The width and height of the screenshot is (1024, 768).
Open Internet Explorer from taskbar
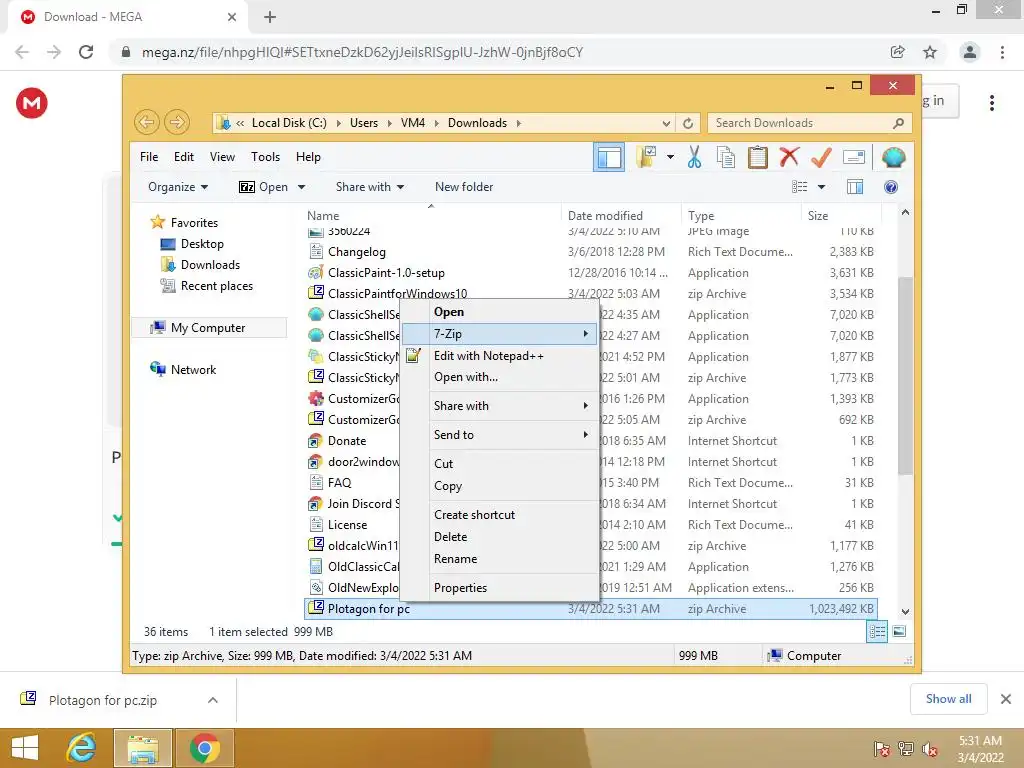pyautogui.click(x=81, y=748)
